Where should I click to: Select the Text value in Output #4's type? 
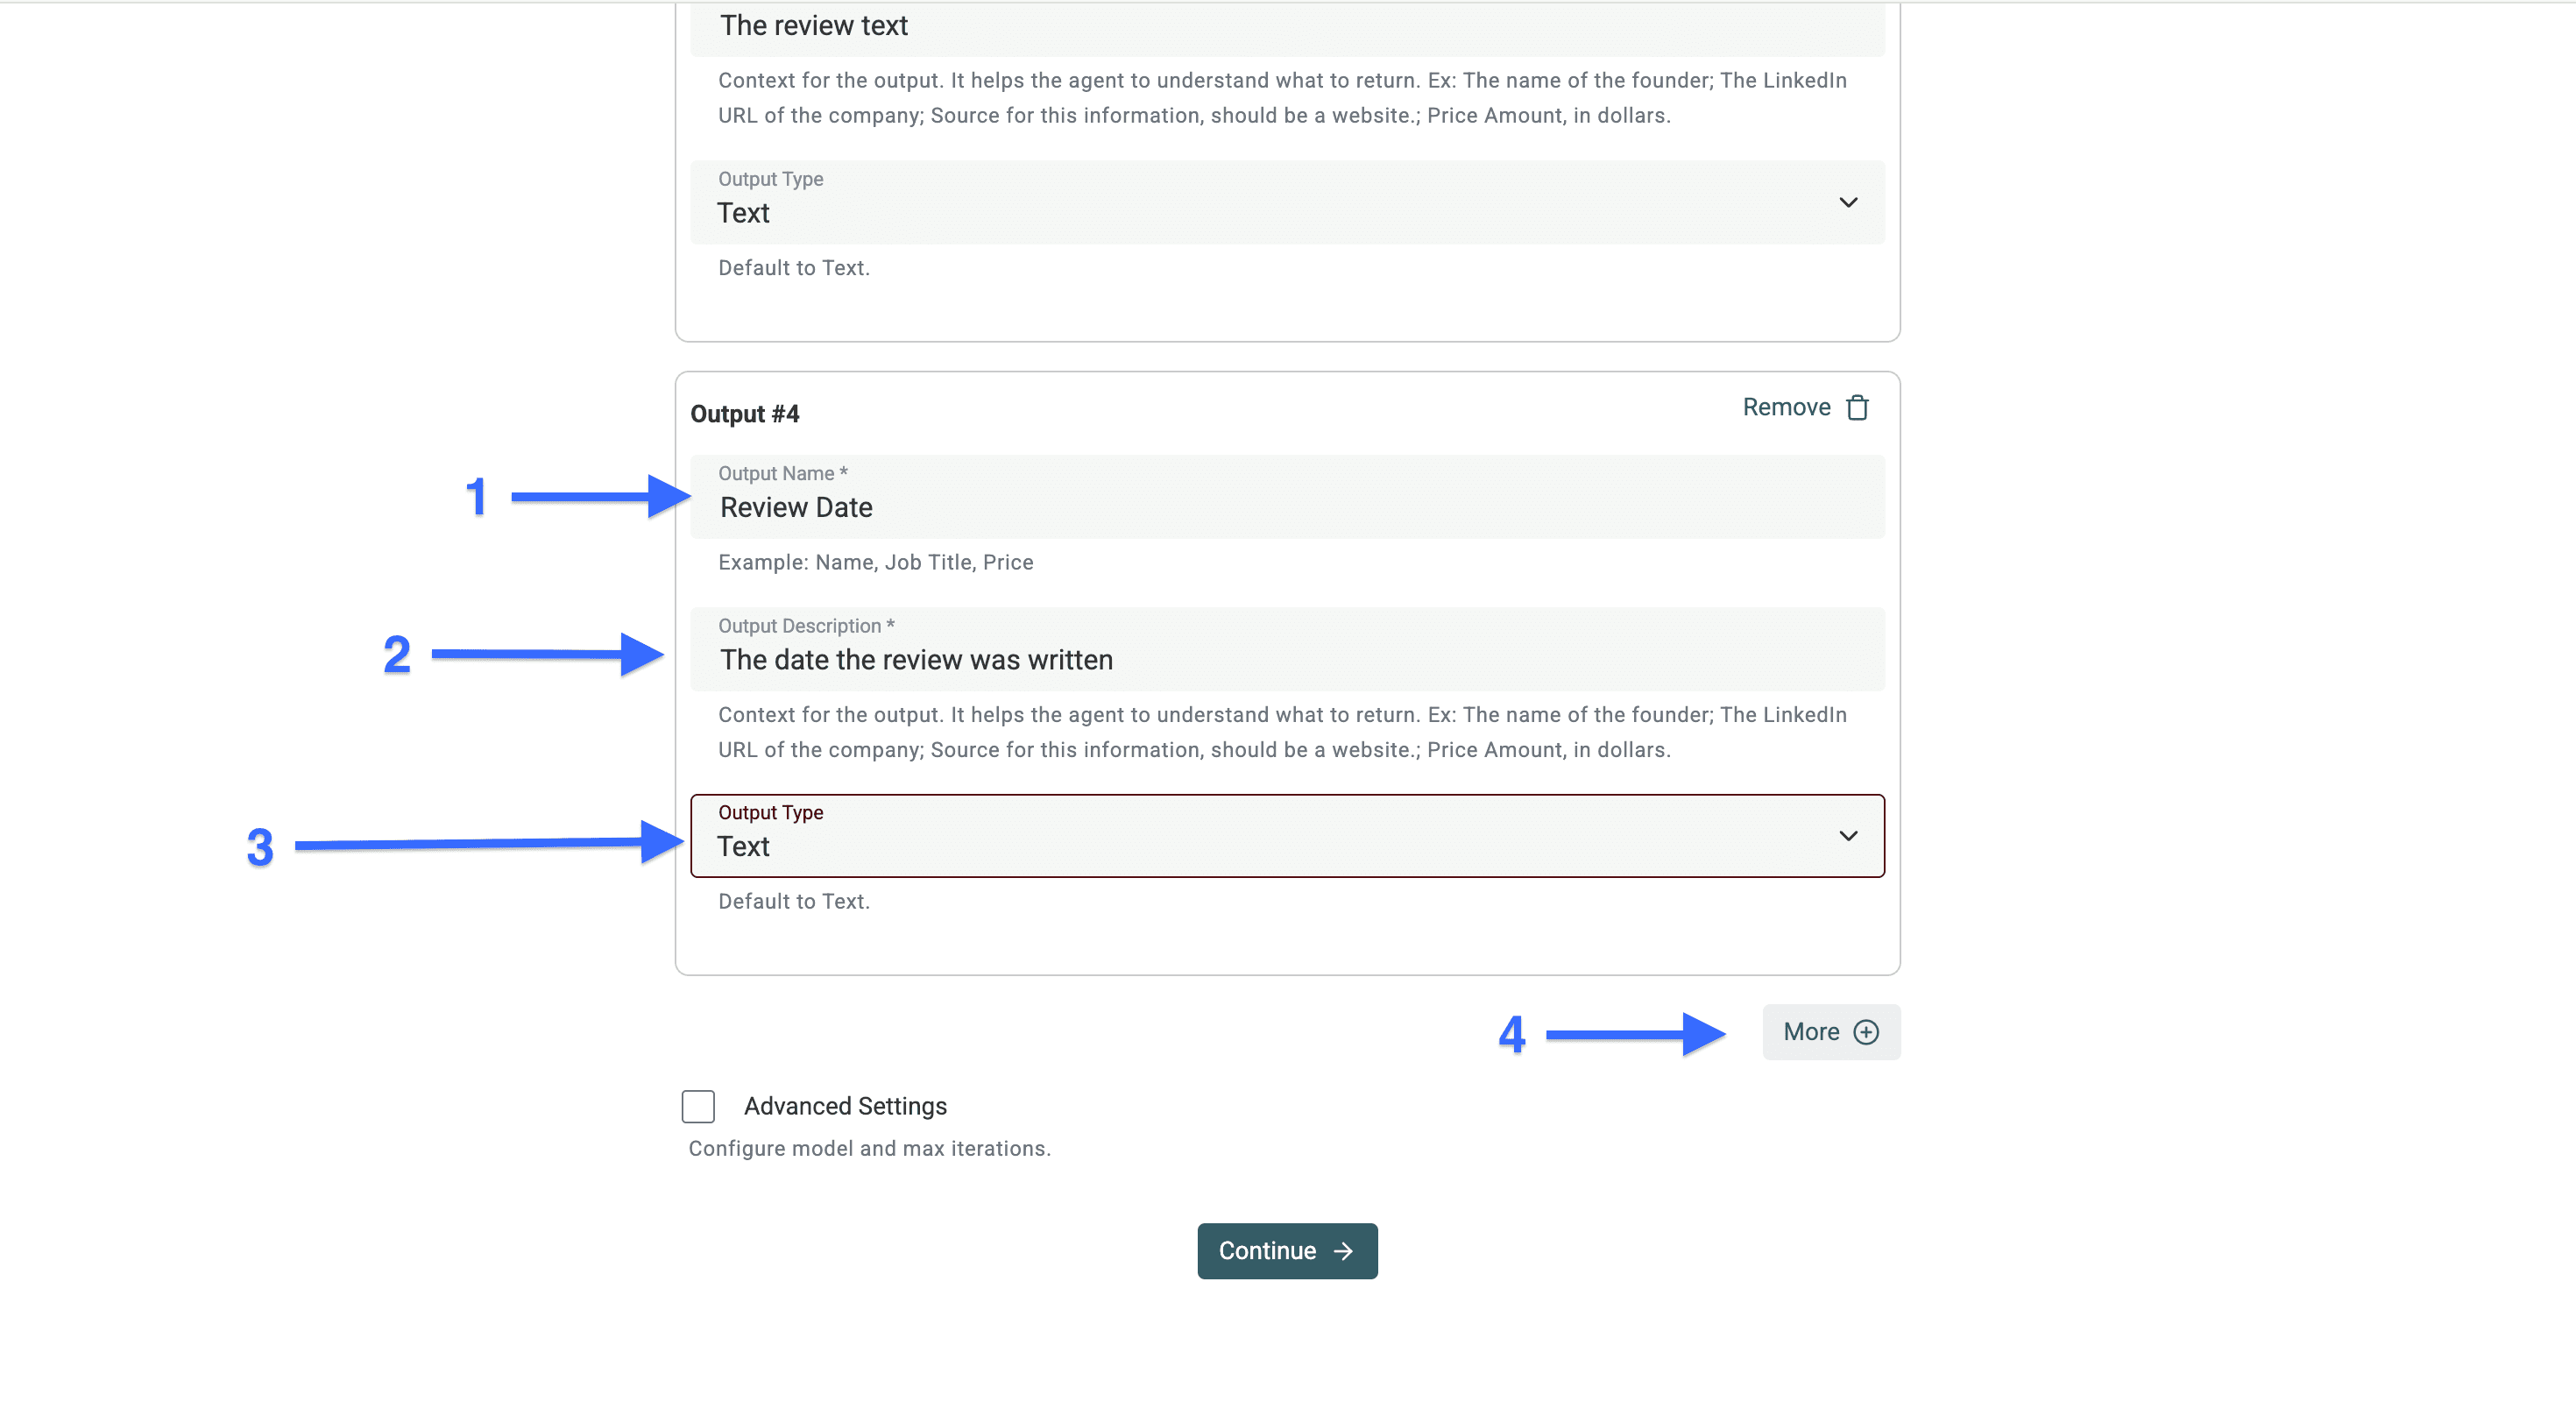tap(743, 847)
